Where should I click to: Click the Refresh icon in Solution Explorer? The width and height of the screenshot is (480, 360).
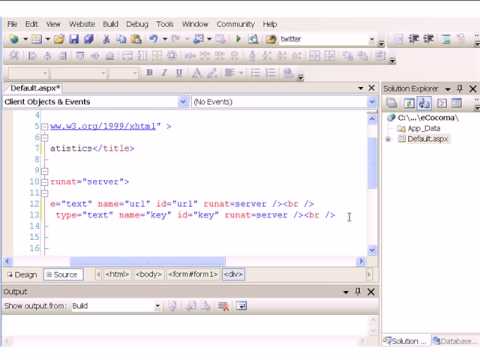coord(409,103)
